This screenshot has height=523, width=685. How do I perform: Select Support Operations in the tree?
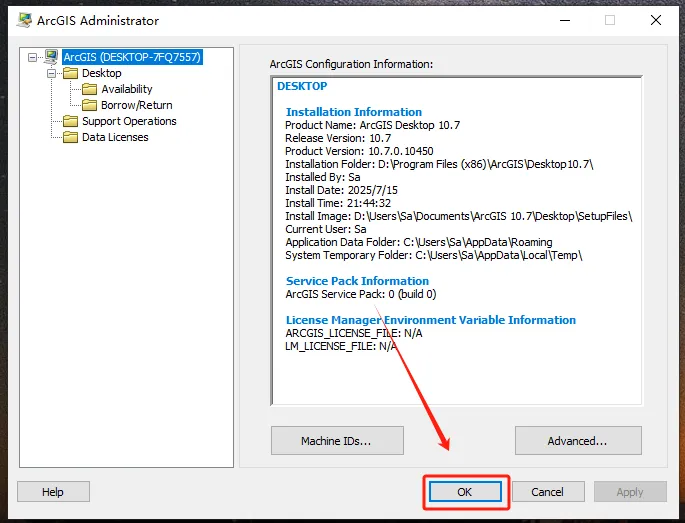click(x=129, y=121)
